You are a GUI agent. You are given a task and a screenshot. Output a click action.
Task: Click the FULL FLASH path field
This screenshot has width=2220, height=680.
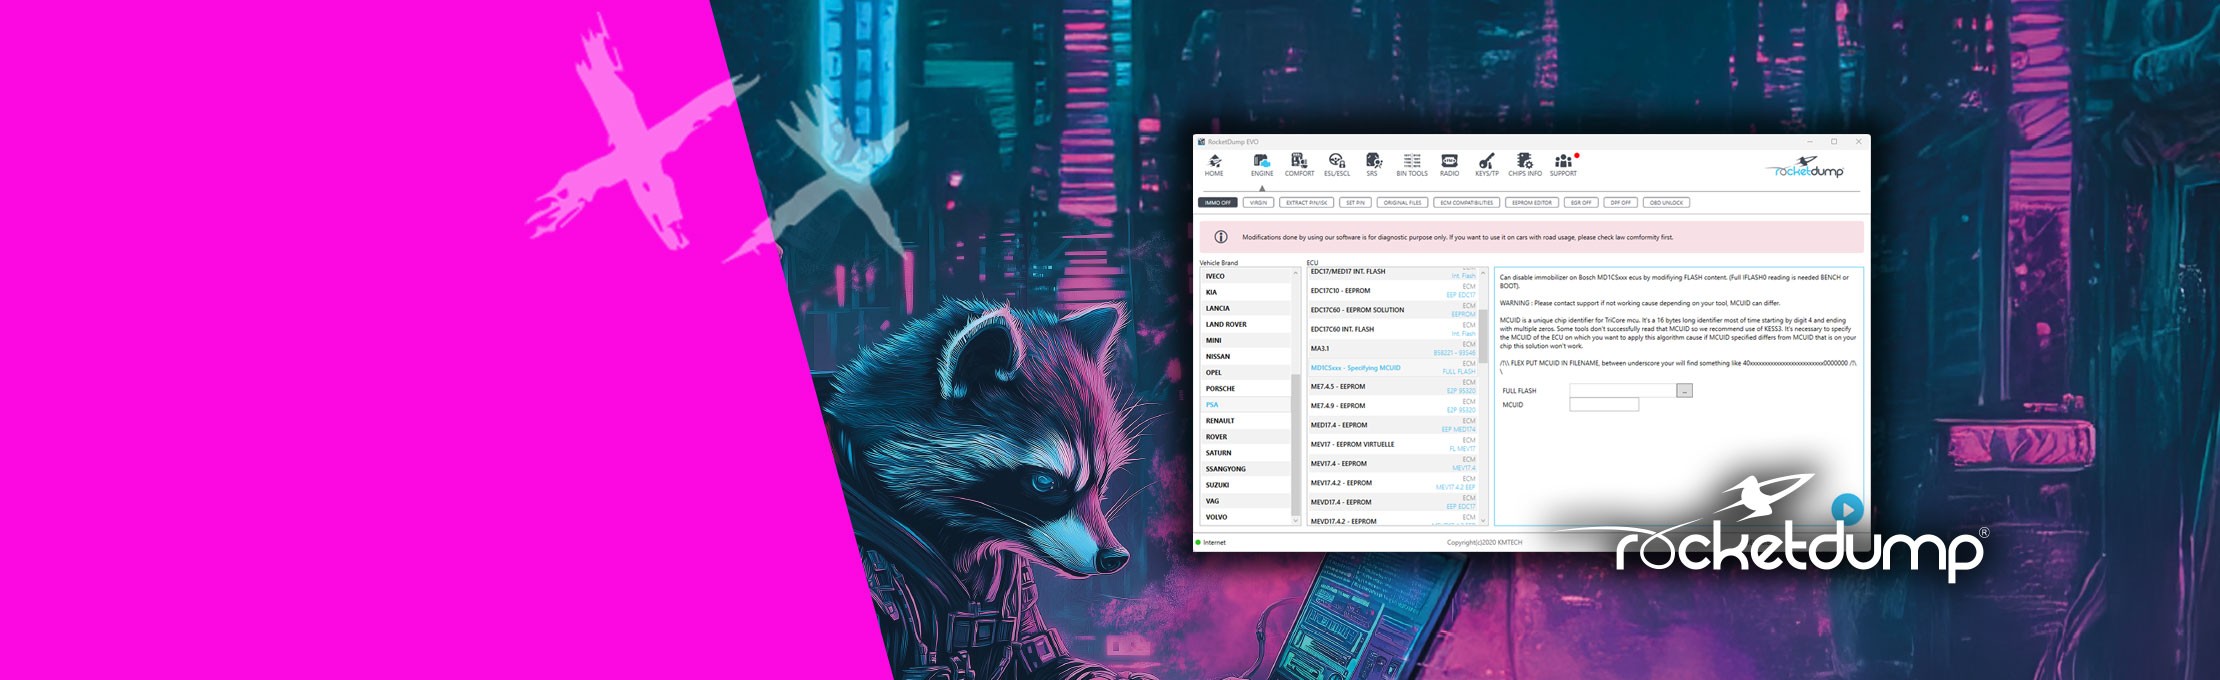(x=1623, y=391)
